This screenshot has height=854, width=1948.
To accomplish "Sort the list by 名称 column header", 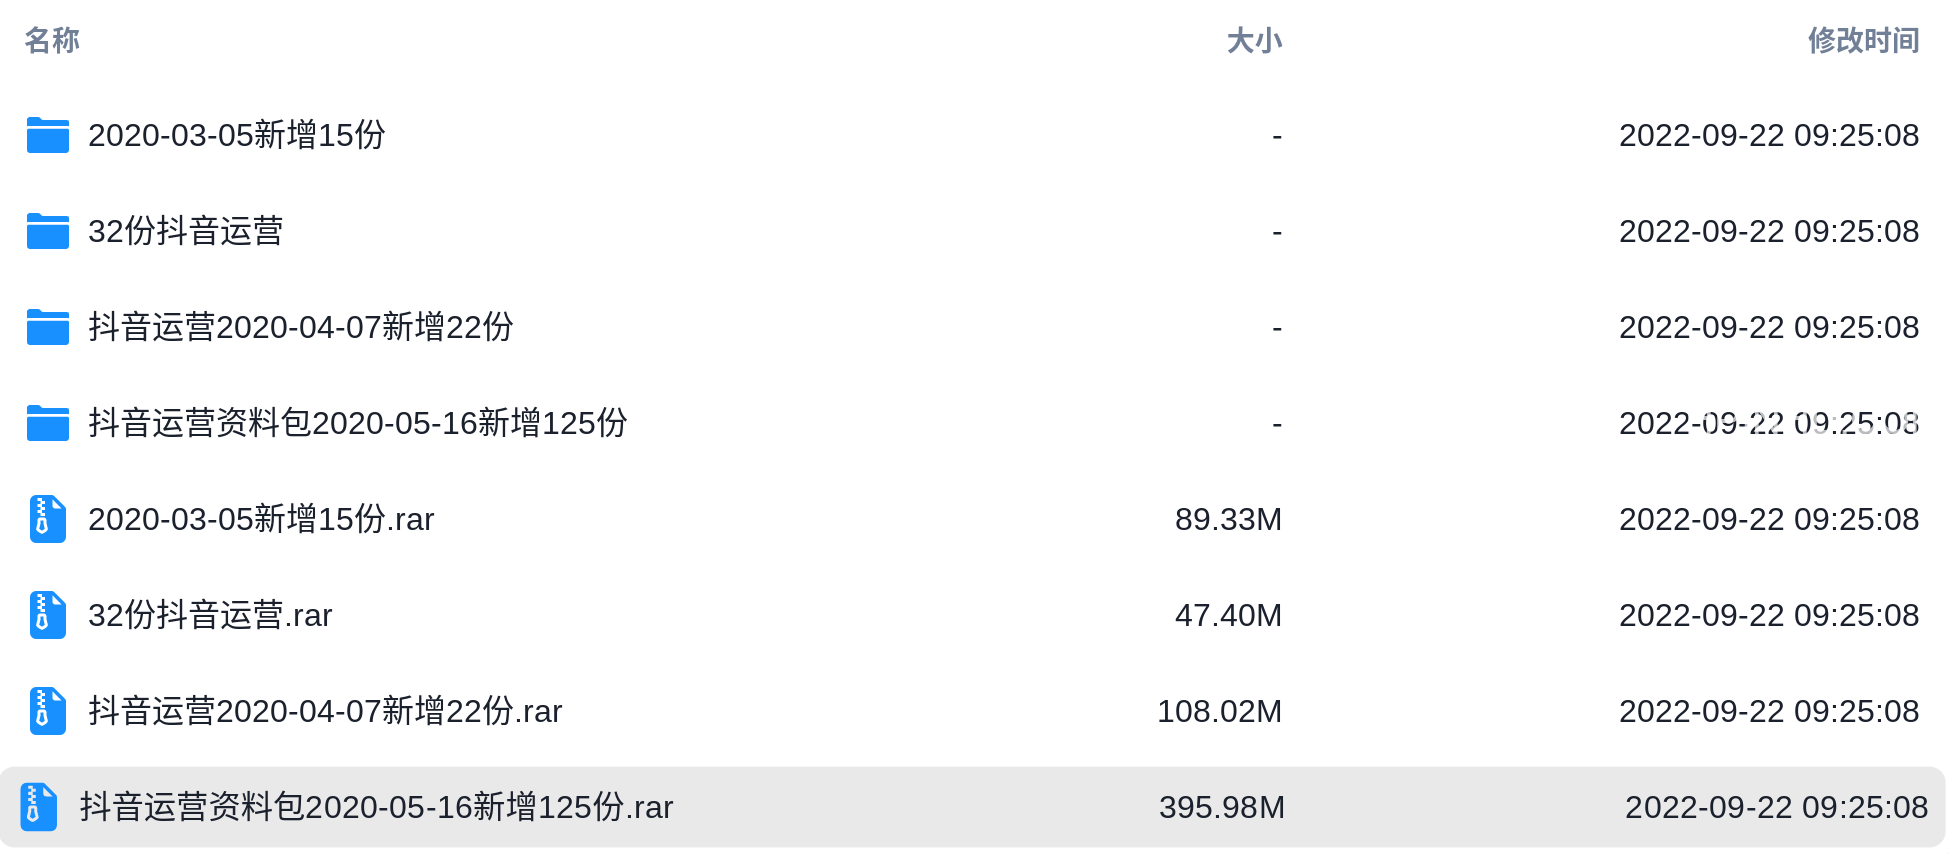I will pyautogui.click(x=52, y=40).
